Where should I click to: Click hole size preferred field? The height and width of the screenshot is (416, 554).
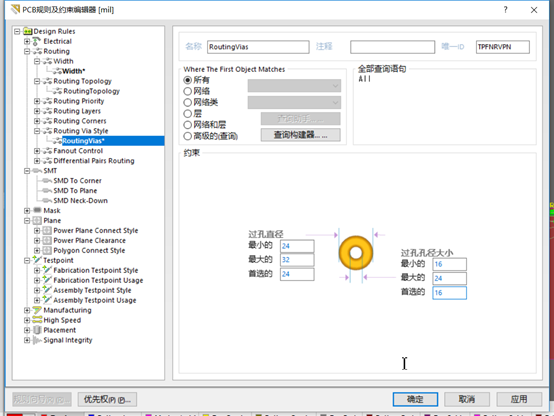tap(449, 293)
